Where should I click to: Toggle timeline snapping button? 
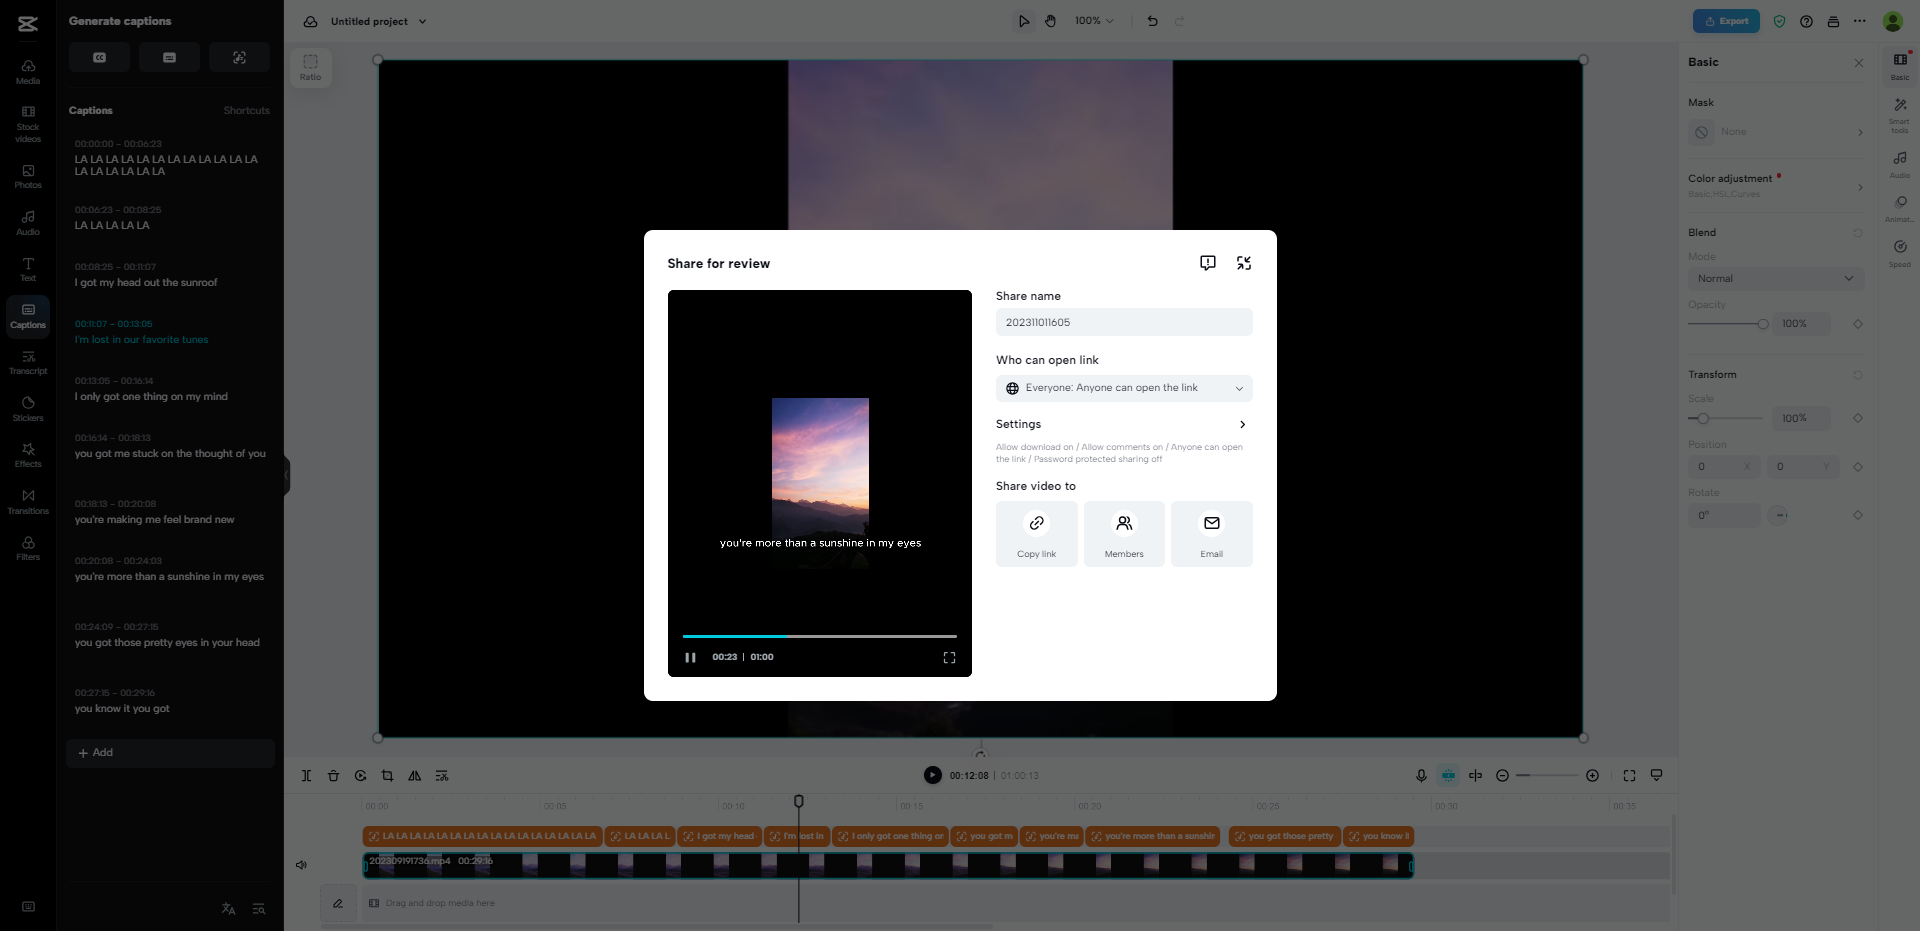(x=1448, y=776)
